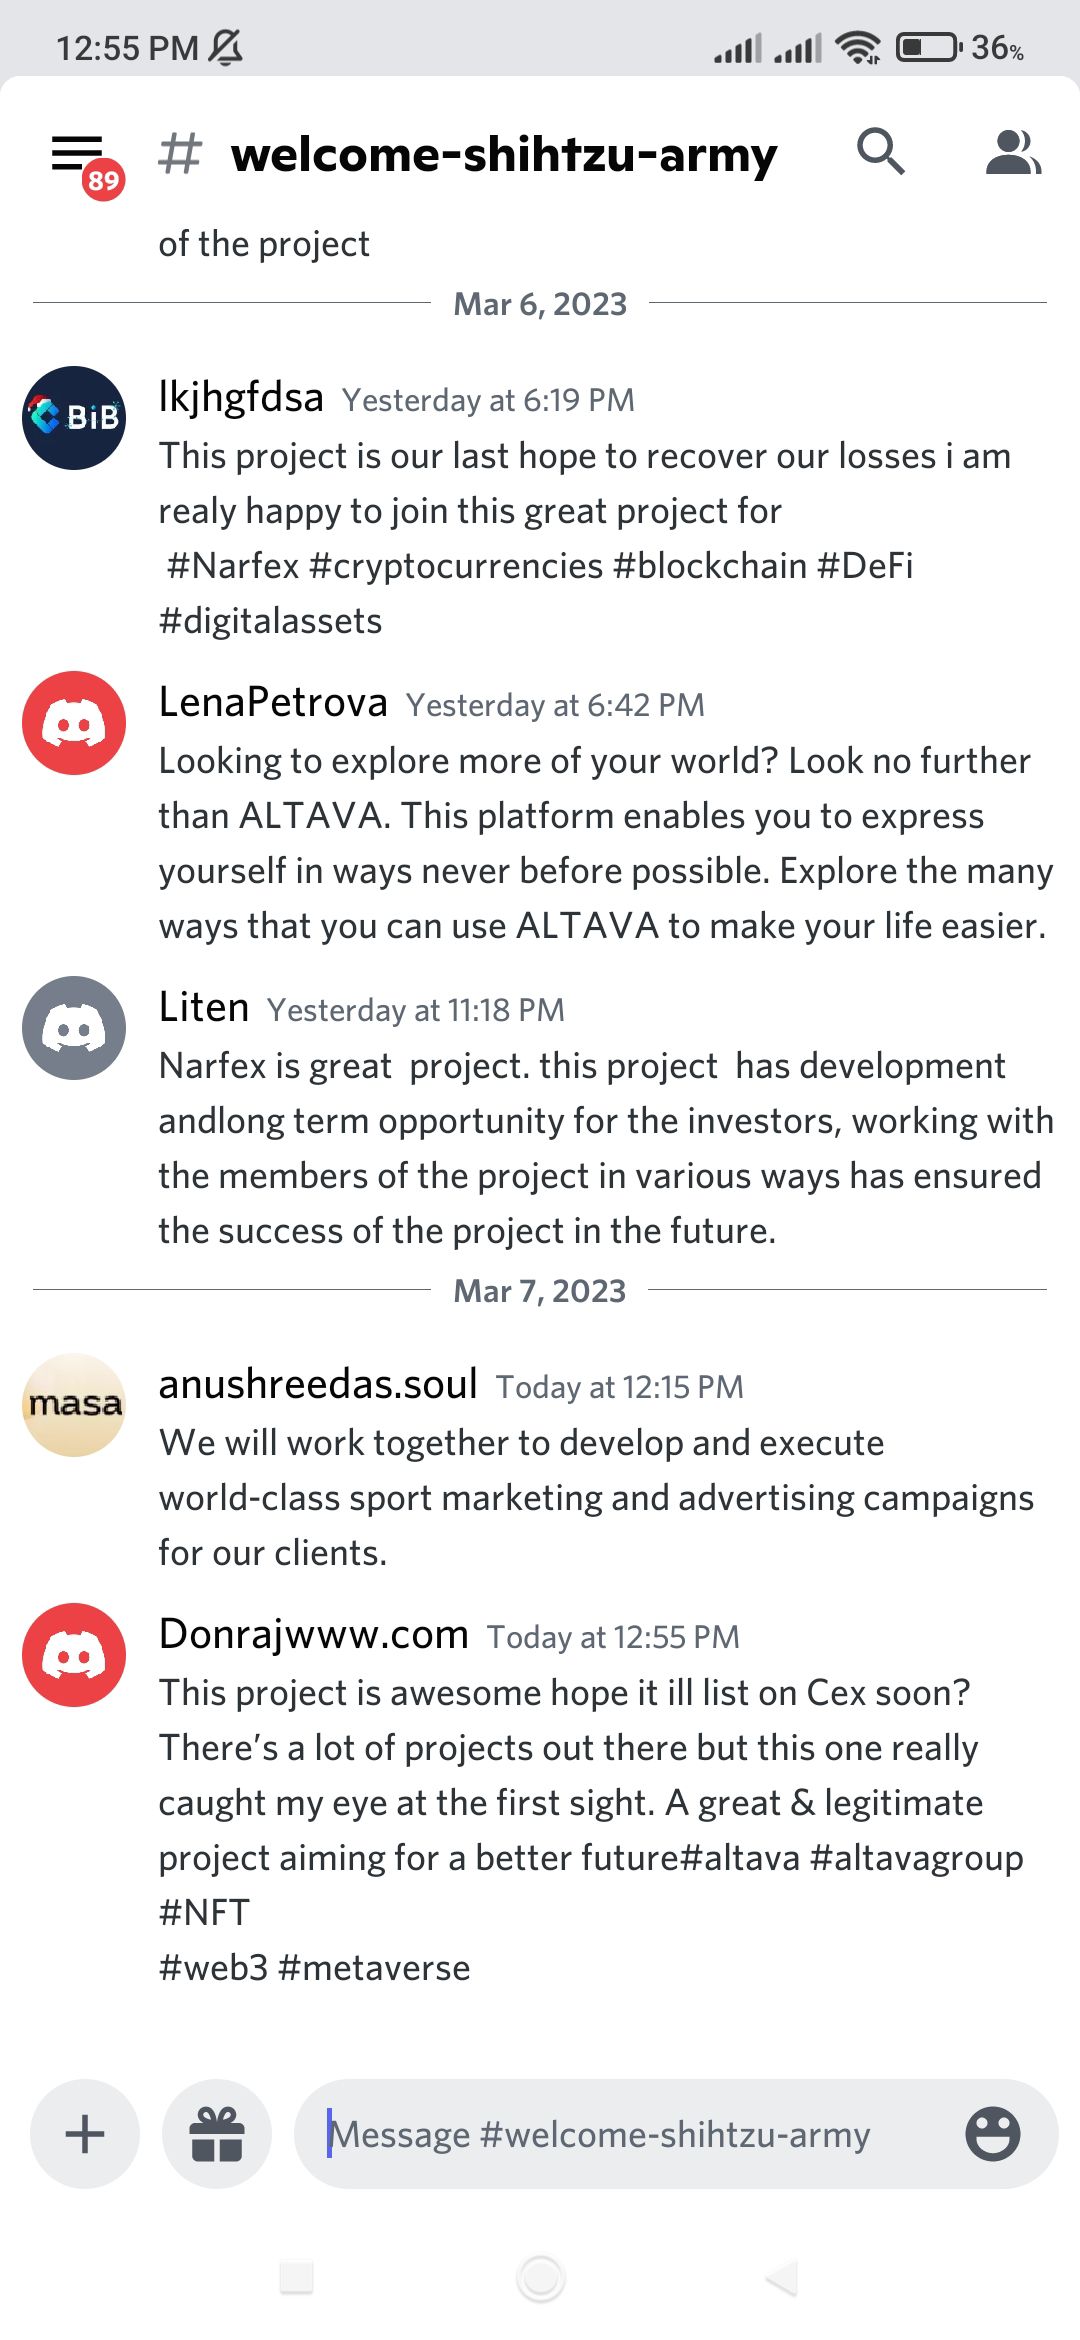The height and width of the screenshot is (2340, 1080).
Task: Tap LenaPetrova's red Discord avatar
Action: (x=74, y=723)
